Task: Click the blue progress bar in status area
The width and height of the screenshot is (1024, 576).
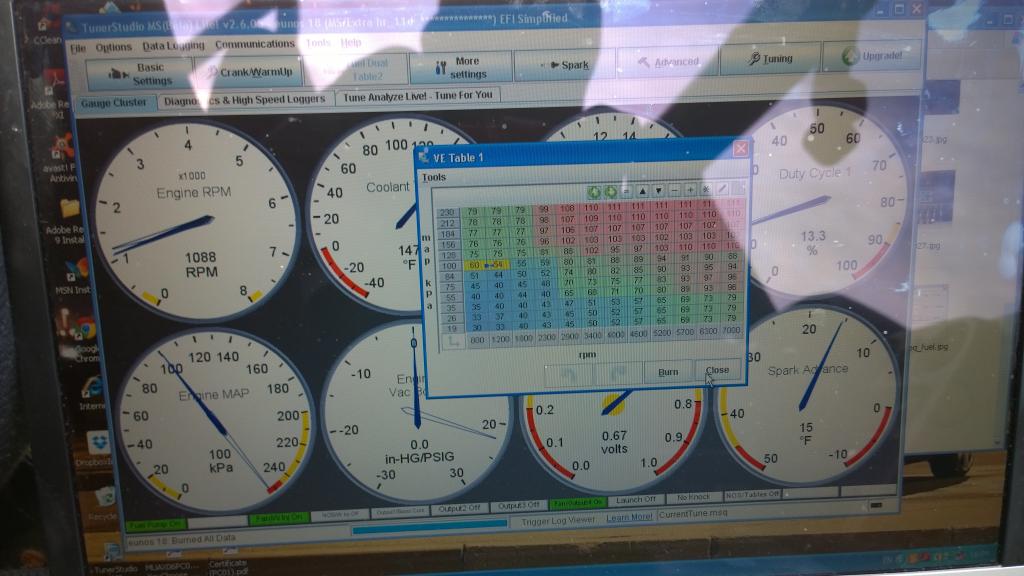Action: (x=429, y=526)
